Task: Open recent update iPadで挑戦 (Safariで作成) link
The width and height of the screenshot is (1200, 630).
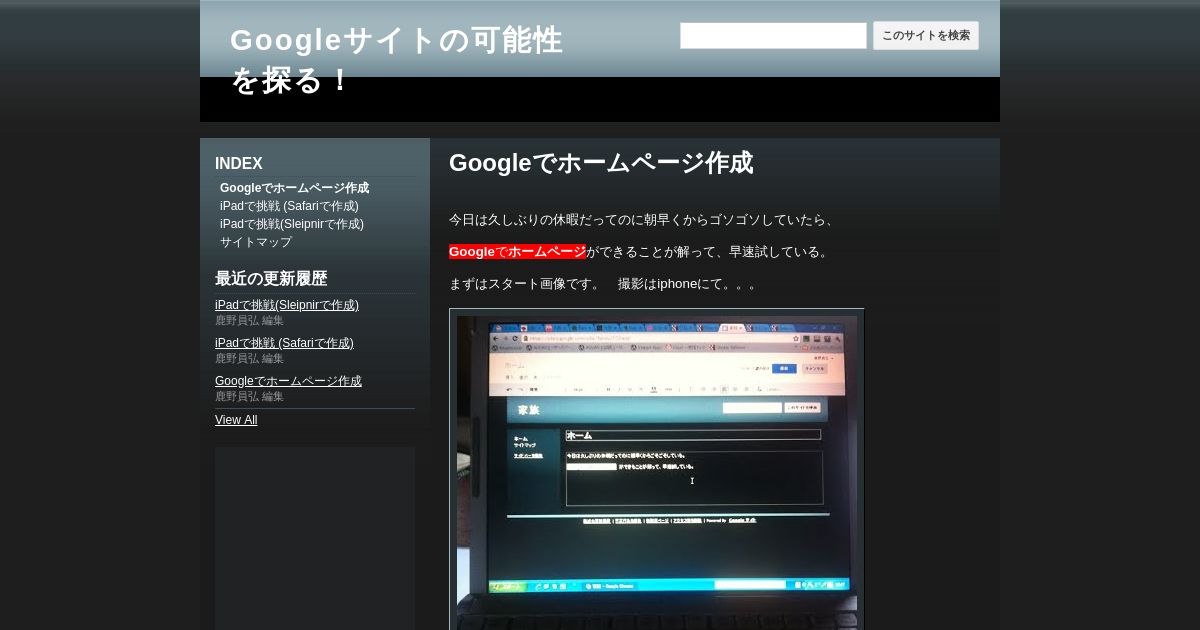Action: point(284,343)
